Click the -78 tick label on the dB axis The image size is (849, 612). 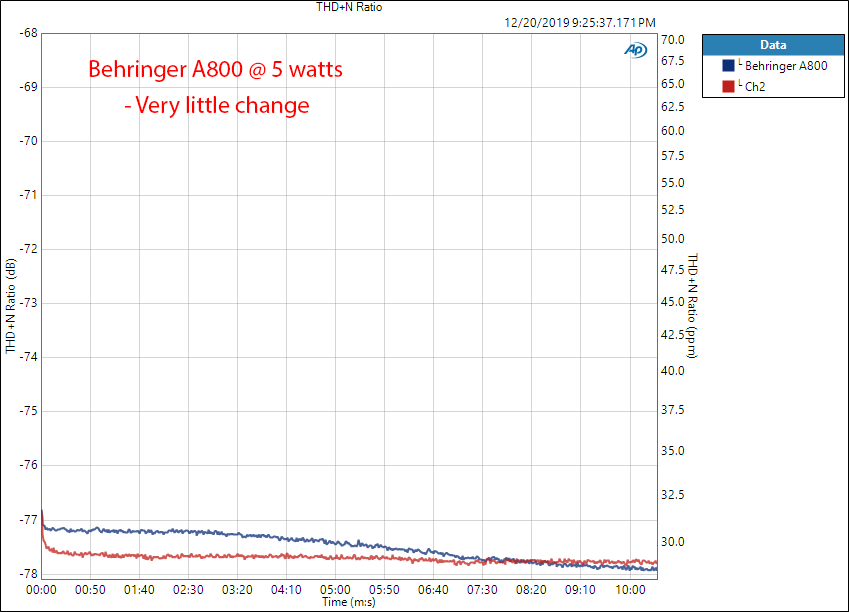29,574
